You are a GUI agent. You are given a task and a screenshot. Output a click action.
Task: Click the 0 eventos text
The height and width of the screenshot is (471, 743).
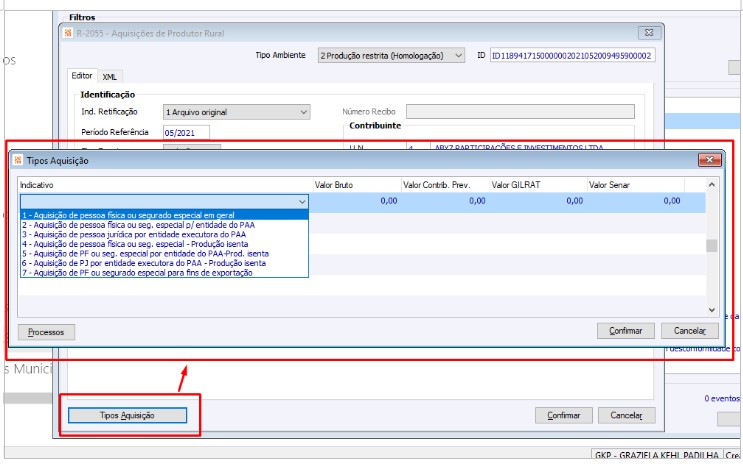point(722,399)
